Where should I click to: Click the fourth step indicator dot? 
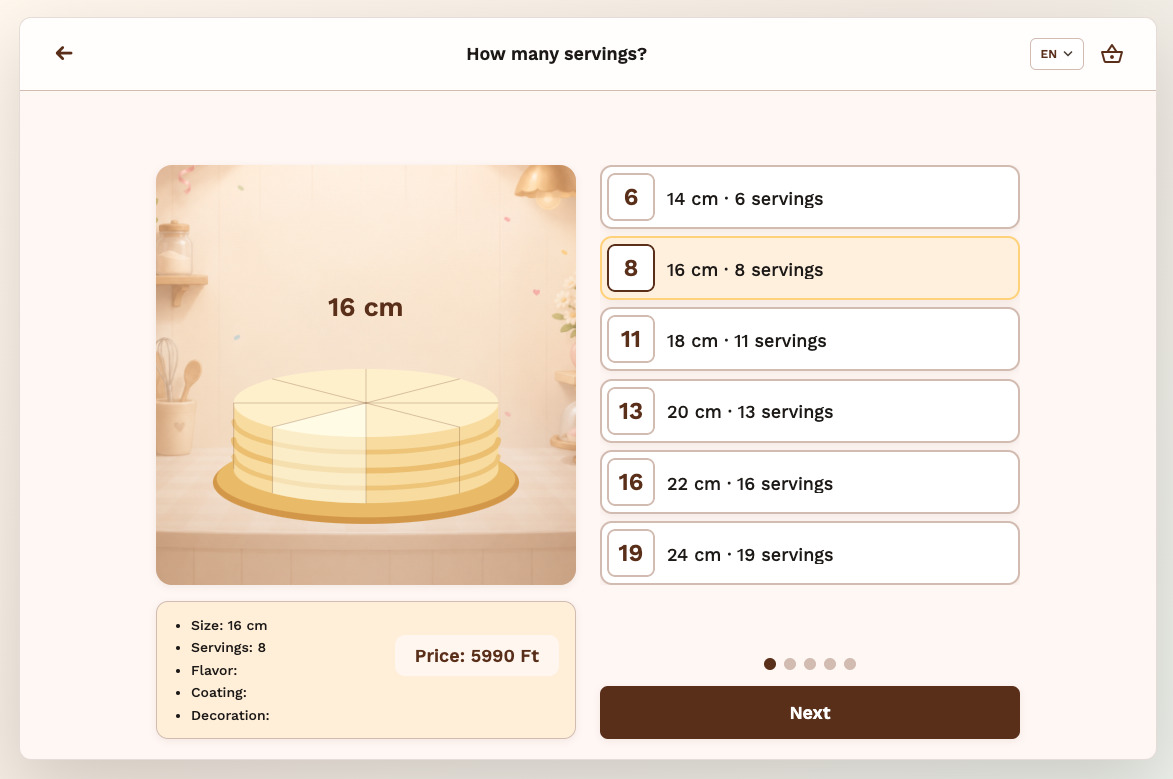830,664
